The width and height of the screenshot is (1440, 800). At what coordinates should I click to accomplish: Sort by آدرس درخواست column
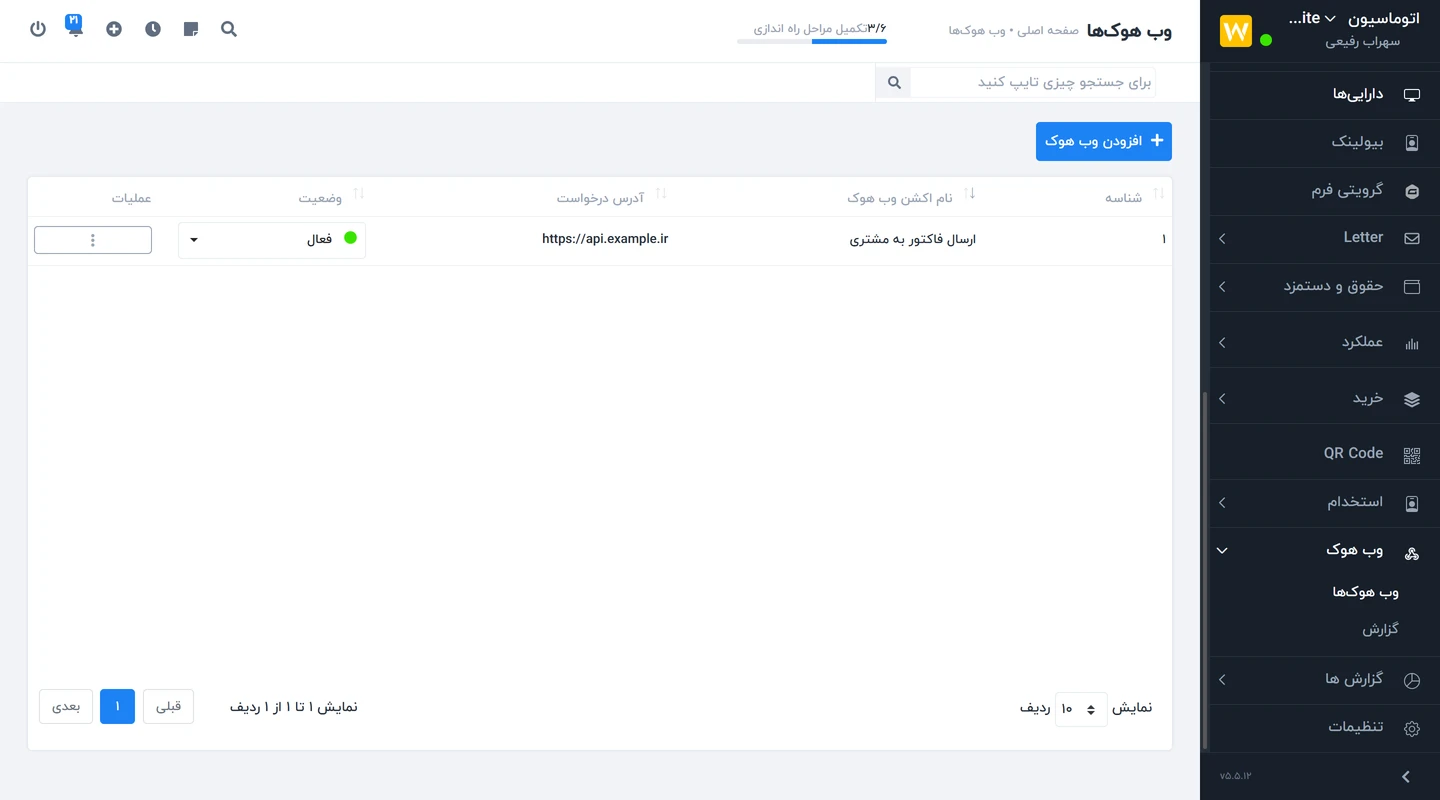click(661, 193)
